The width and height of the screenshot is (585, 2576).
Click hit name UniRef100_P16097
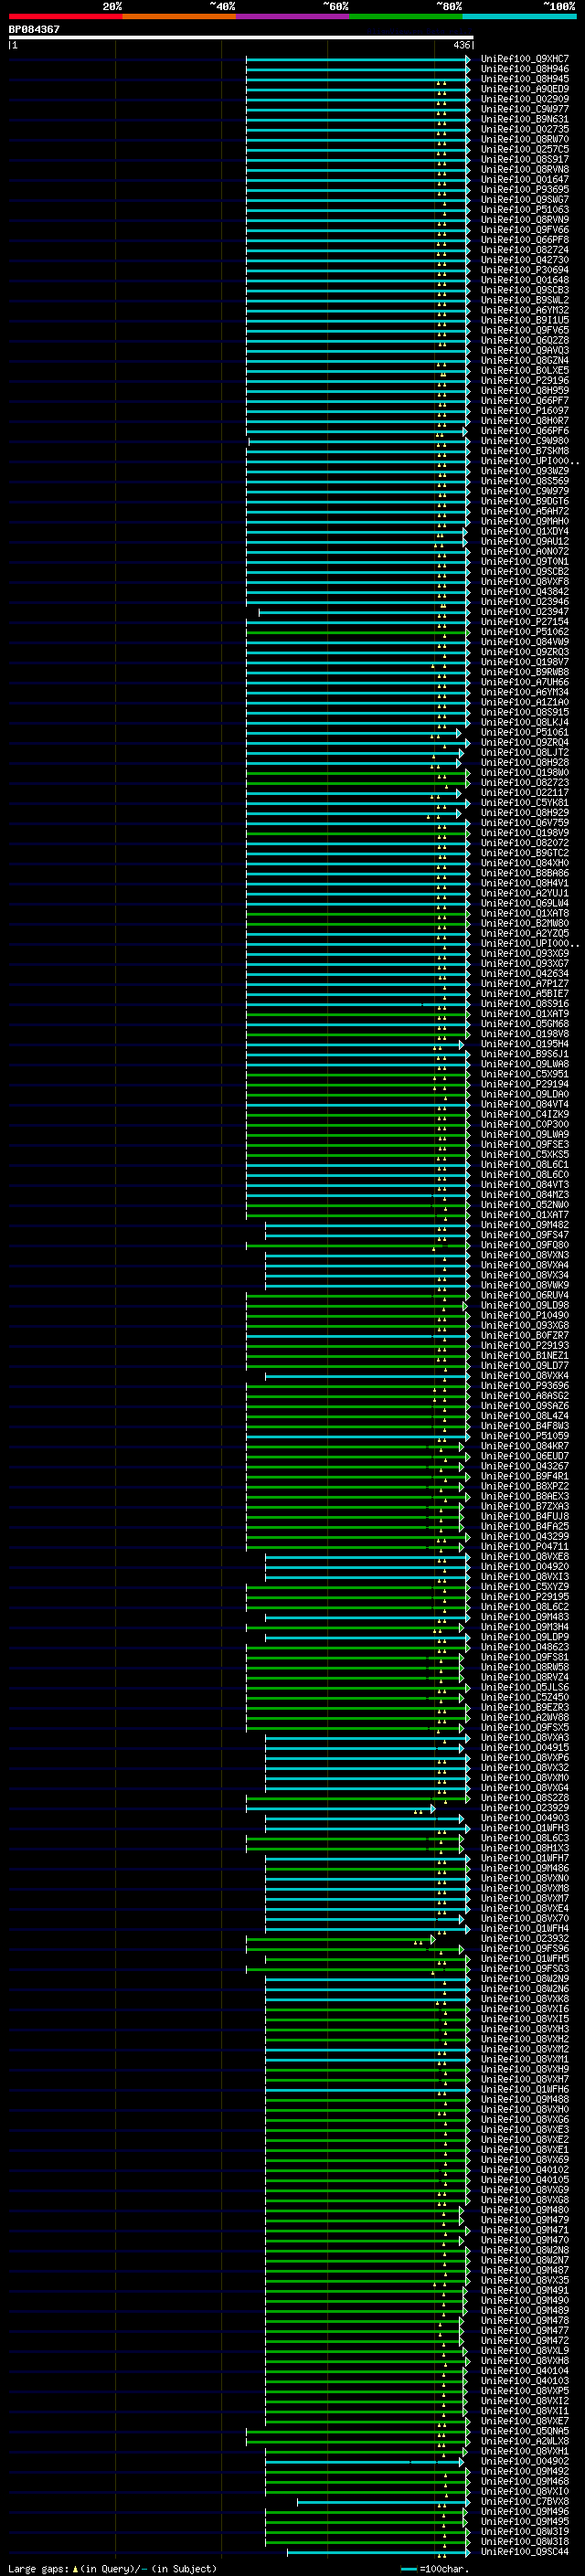[525, 410]
